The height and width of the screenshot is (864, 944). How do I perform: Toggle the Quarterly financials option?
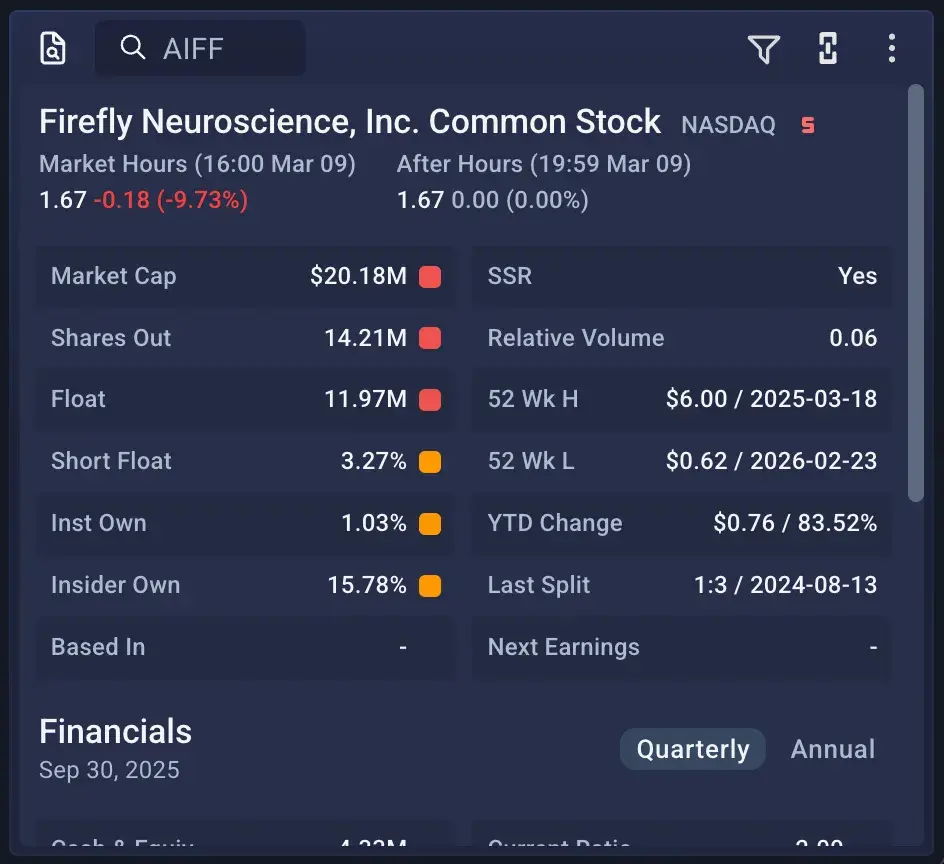(x=692, y=748)
